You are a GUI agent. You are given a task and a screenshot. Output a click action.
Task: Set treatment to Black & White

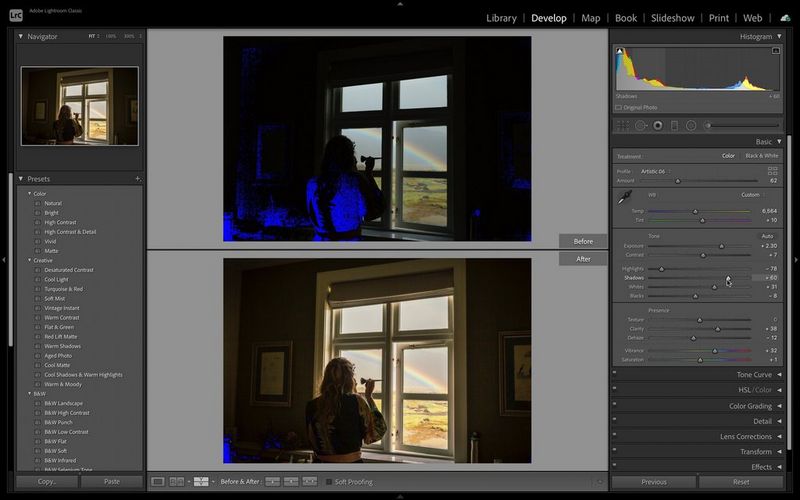click(761, 156)
